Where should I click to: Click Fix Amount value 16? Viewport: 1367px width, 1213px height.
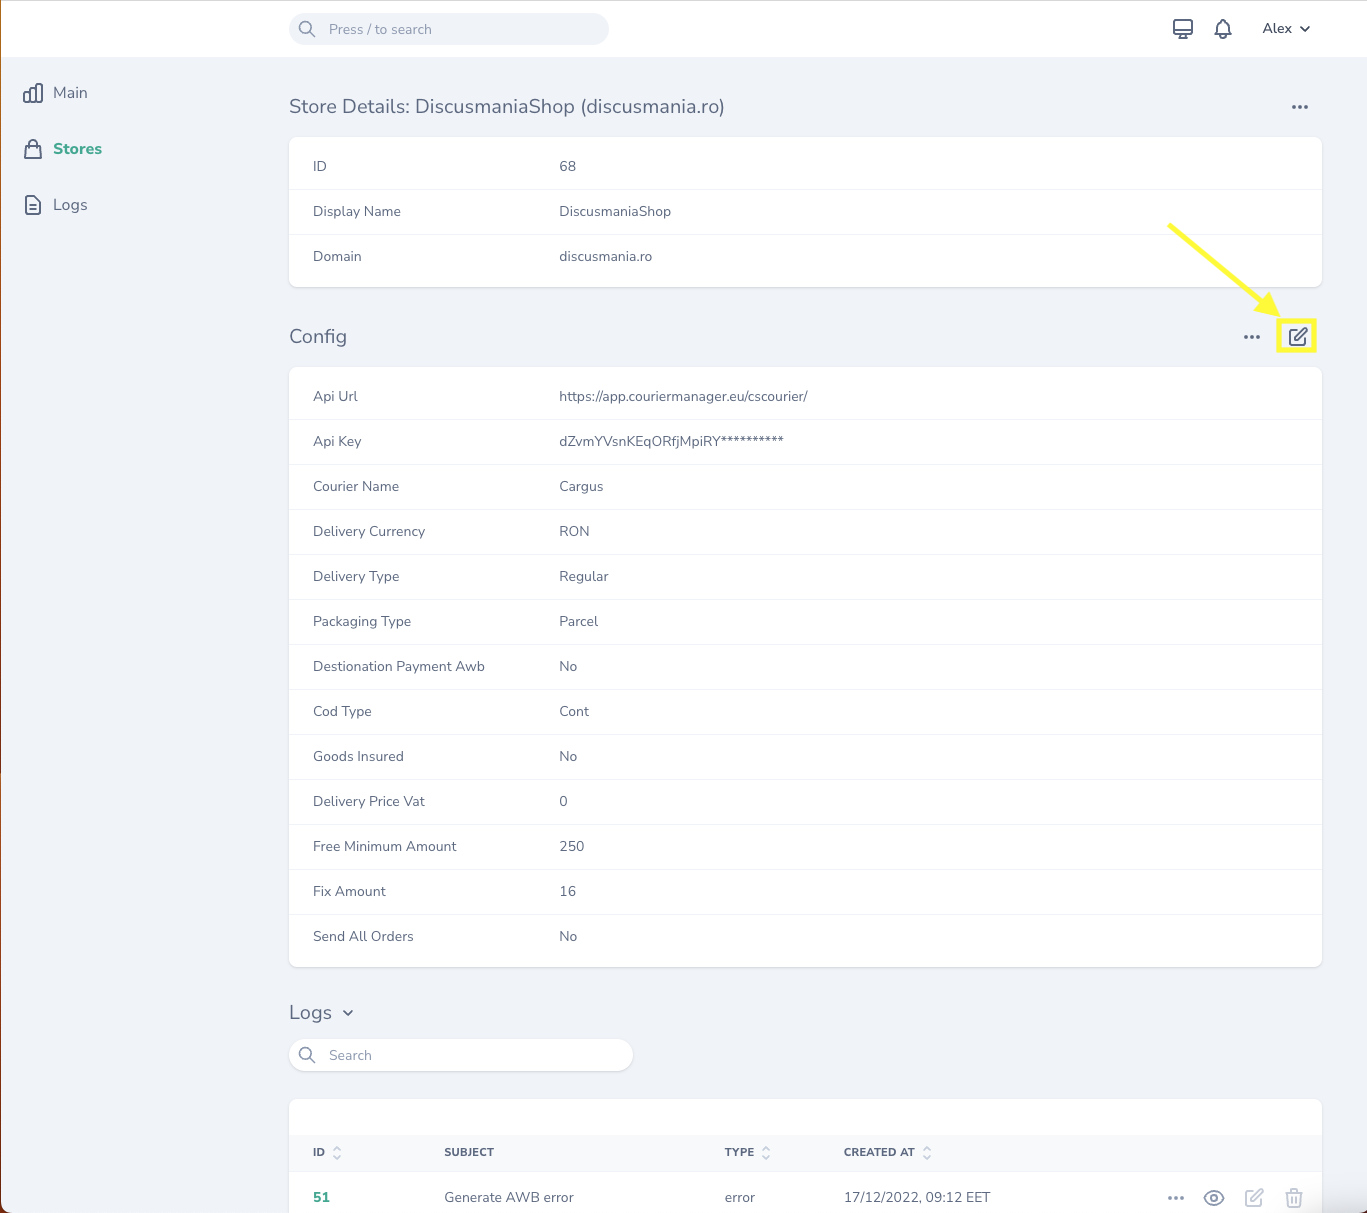[x=567, y=891]
